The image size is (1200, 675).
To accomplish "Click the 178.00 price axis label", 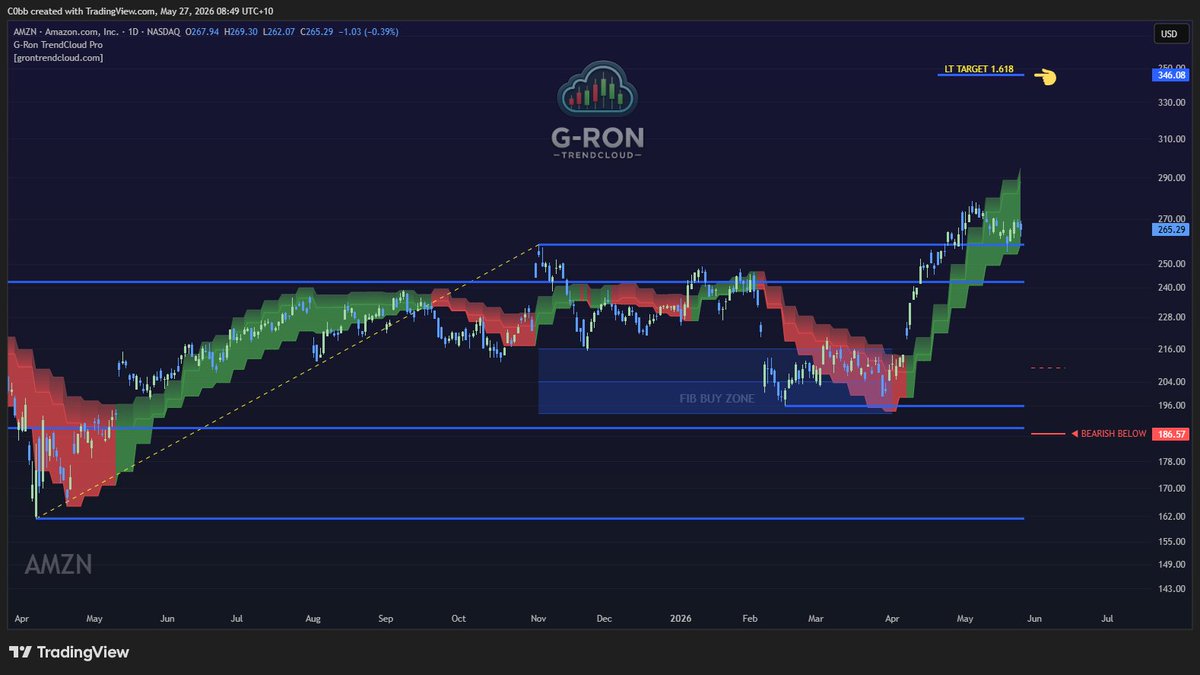I will 1172,462.
